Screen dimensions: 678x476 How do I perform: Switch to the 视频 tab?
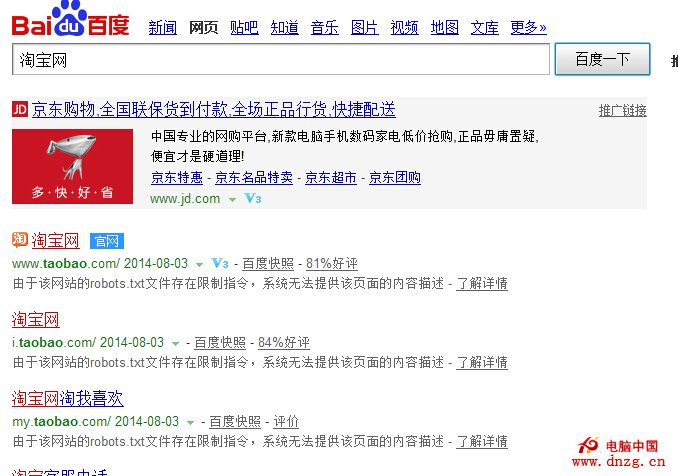pos(404,28)
